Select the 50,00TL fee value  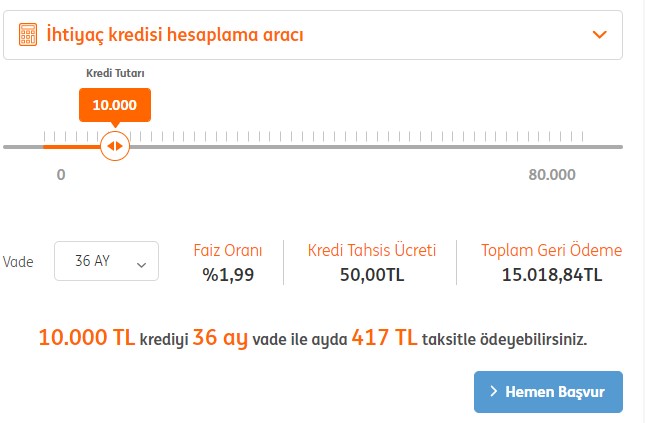click(372, 274)
